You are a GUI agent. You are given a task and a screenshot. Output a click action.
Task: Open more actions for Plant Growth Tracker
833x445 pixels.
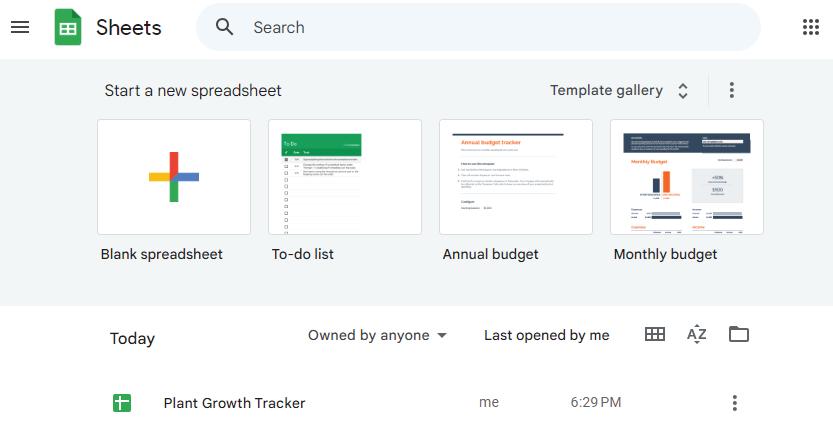(x=735, y=403)
